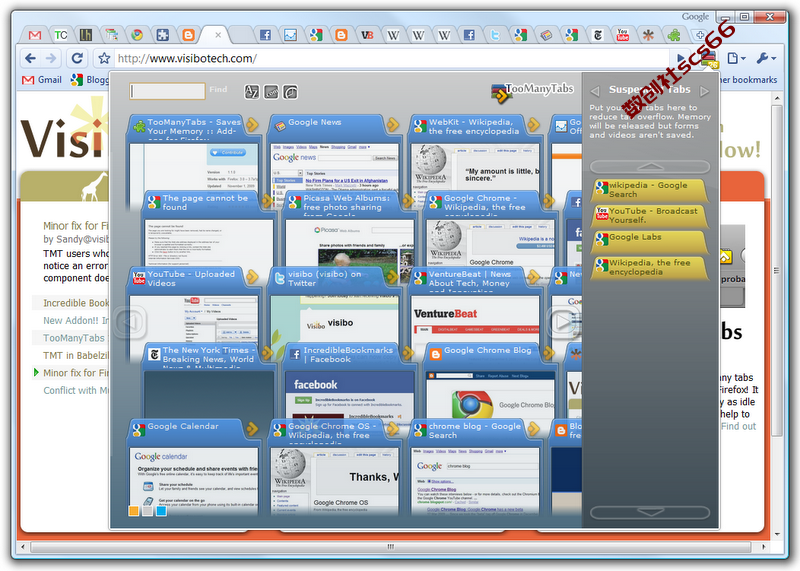Select the orange color swatch in popup

[x=134, y=511]
